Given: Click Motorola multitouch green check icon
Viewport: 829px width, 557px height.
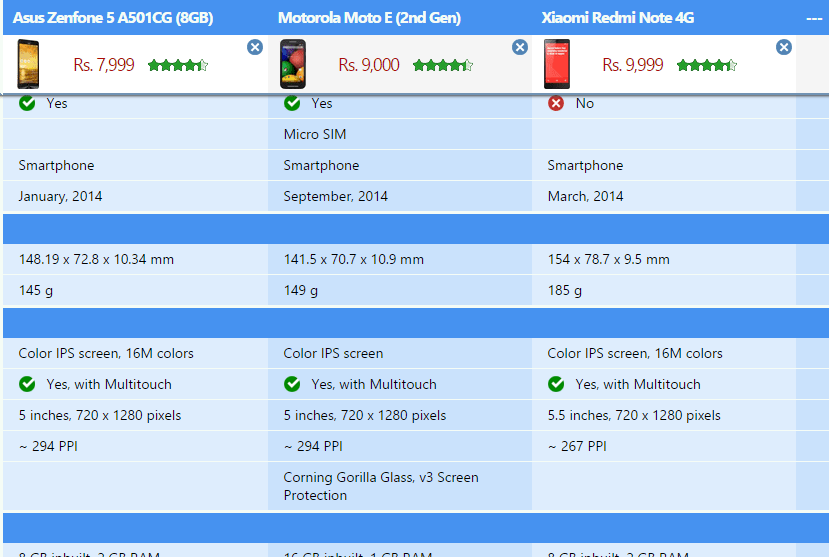Looking at the screenshot, I should (292, 384).
